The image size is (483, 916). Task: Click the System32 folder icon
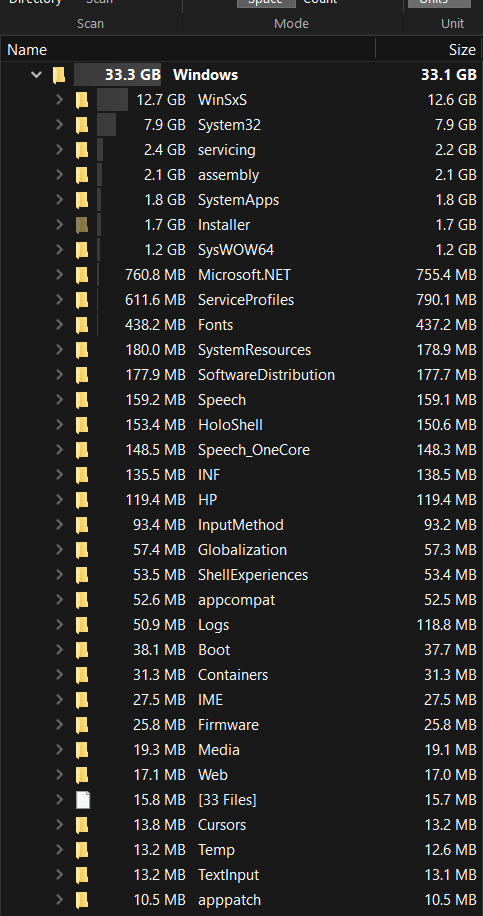click(x=82, y=125)
